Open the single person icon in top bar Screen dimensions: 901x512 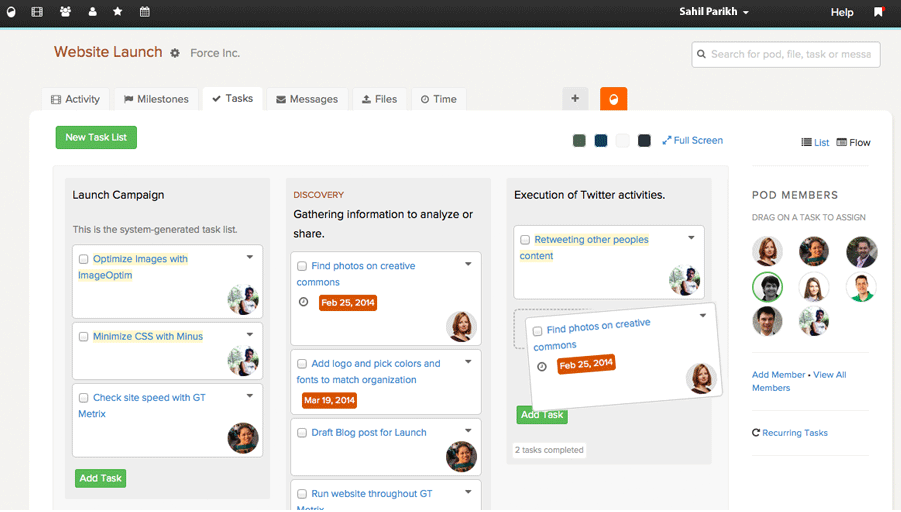click(x=92, y=11)
